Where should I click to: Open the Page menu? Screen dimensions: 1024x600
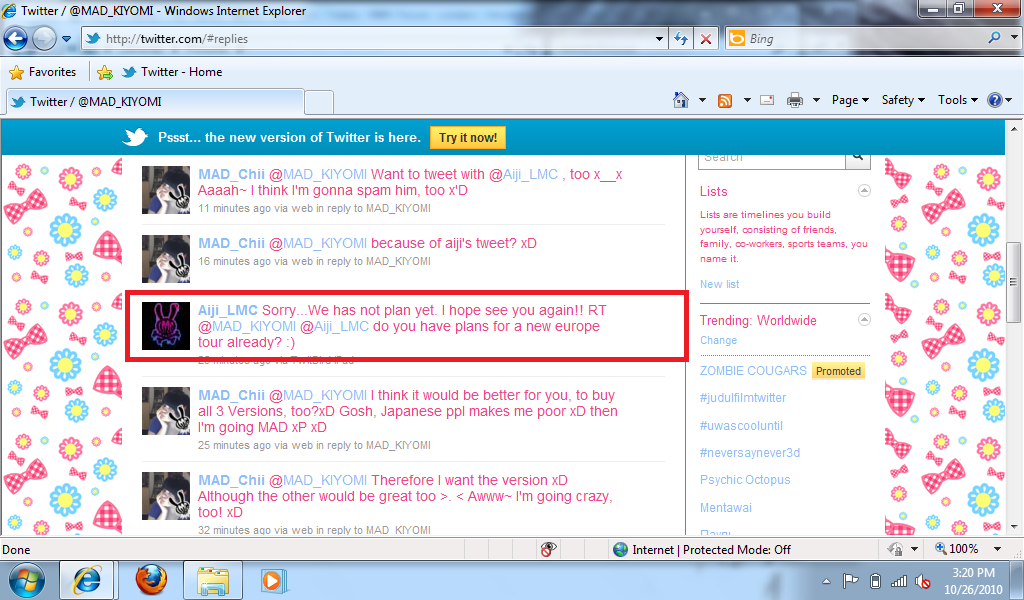(x=850, y=100)
